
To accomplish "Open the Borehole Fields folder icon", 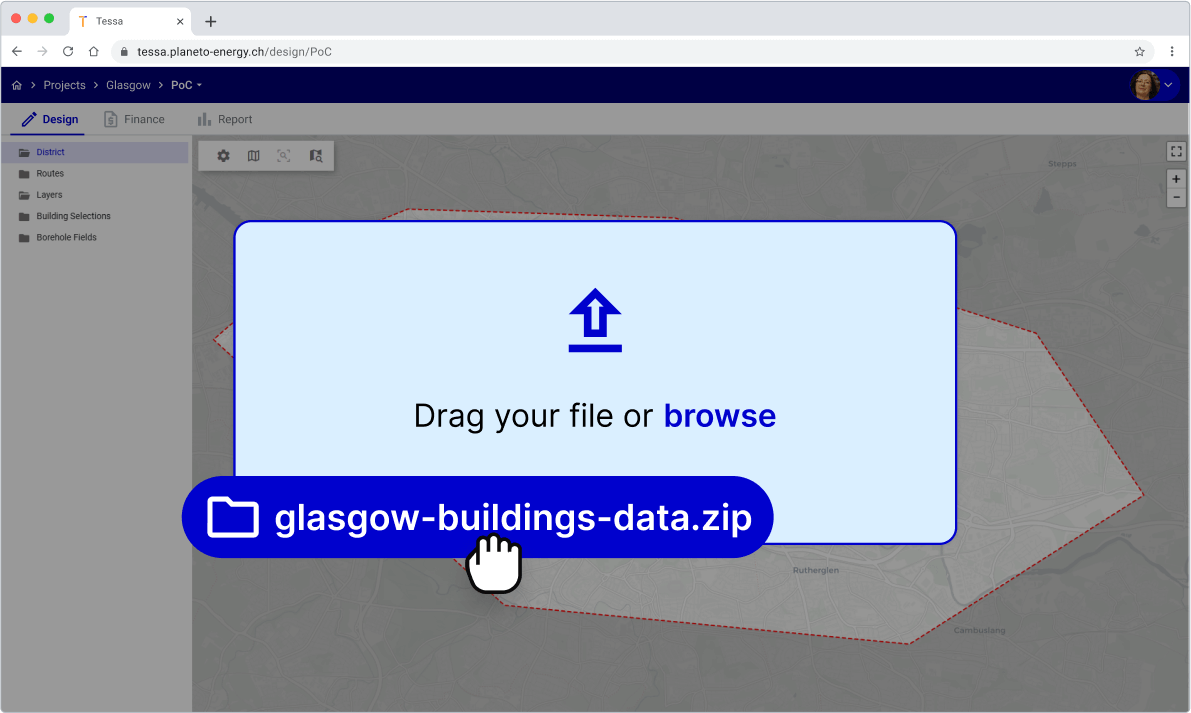I will click(x=22, y=237).
